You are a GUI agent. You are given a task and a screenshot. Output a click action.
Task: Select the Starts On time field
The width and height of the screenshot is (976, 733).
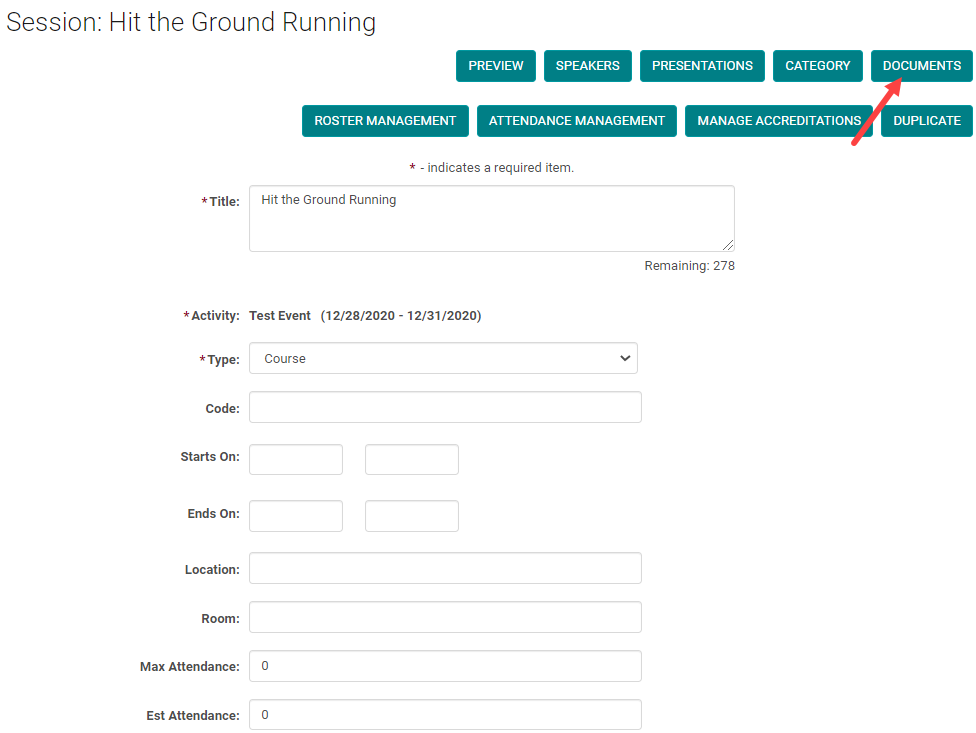(412, 460)
